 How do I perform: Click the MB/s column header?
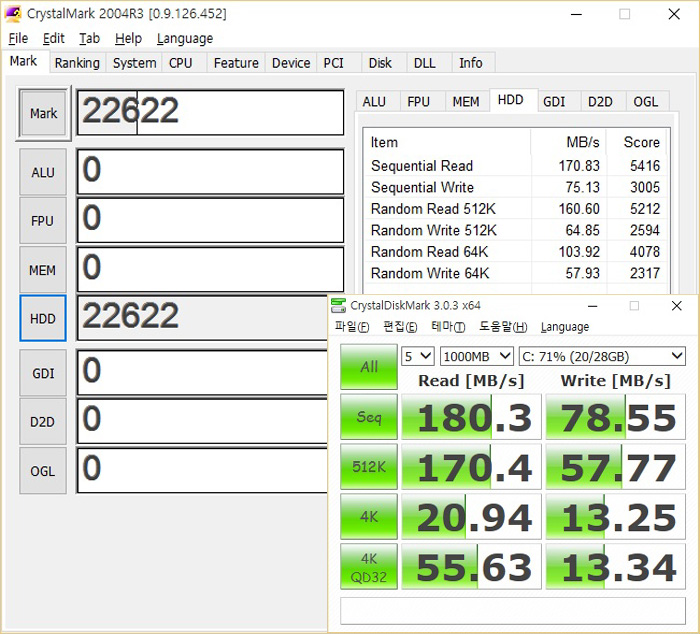click(x=568, y=142)
